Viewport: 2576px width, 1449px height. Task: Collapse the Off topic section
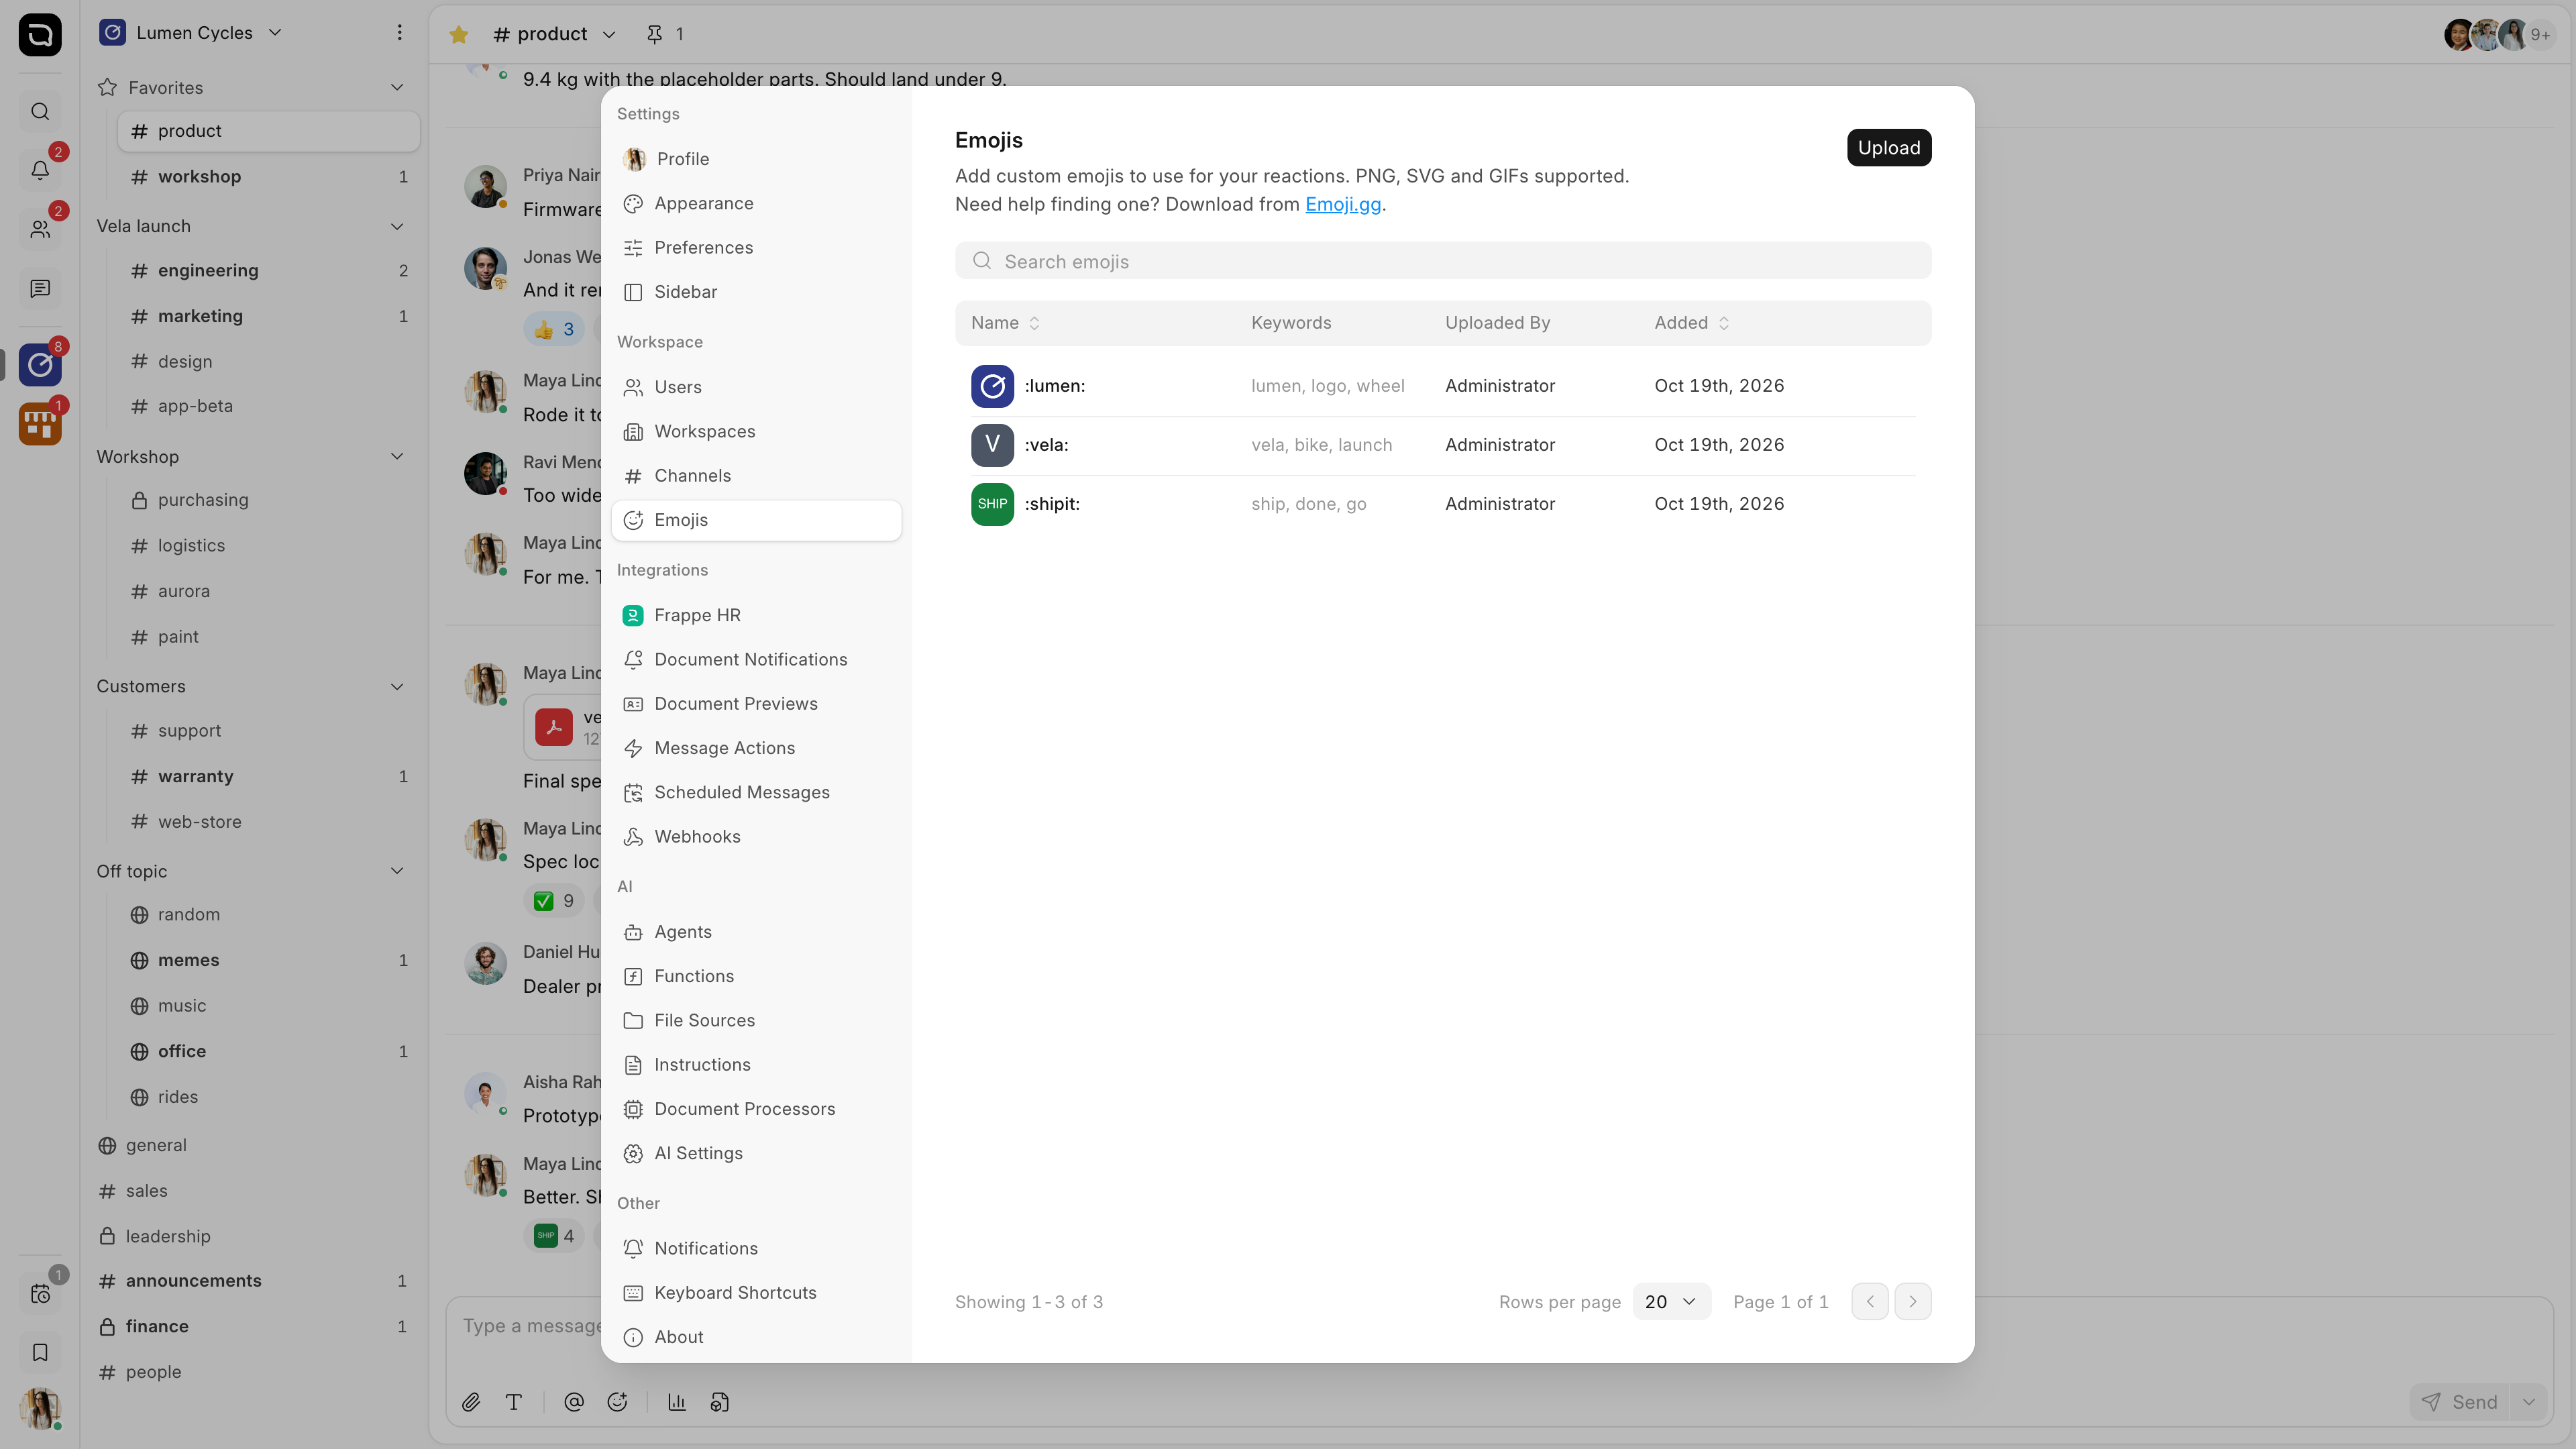[x=397, y=871]
